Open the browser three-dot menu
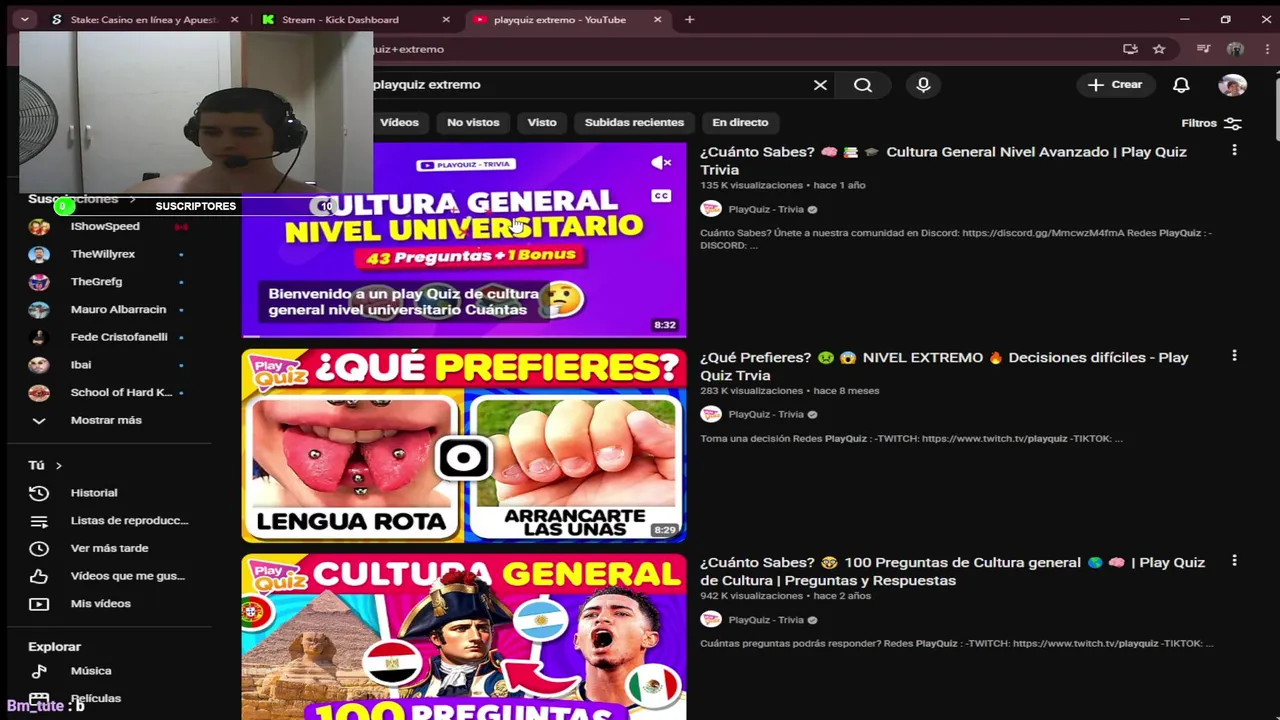 (x=1266, y=49)
